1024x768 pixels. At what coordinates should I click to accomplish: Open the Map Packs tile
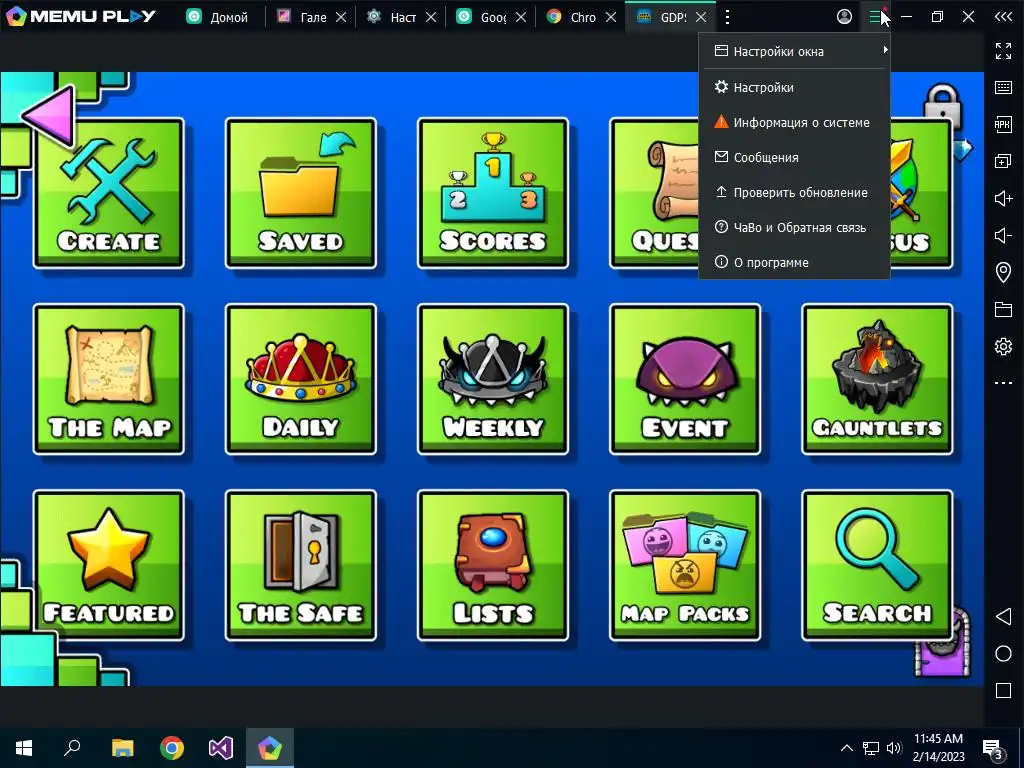(684, 566)
